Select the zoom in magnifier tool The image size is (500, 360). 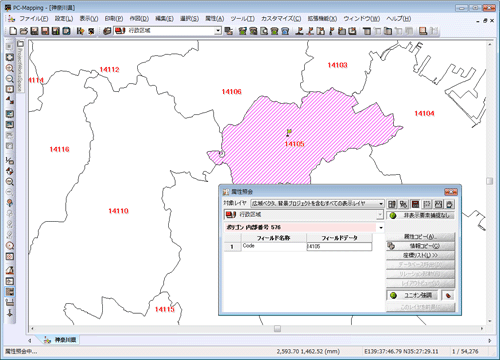(10, 68)
